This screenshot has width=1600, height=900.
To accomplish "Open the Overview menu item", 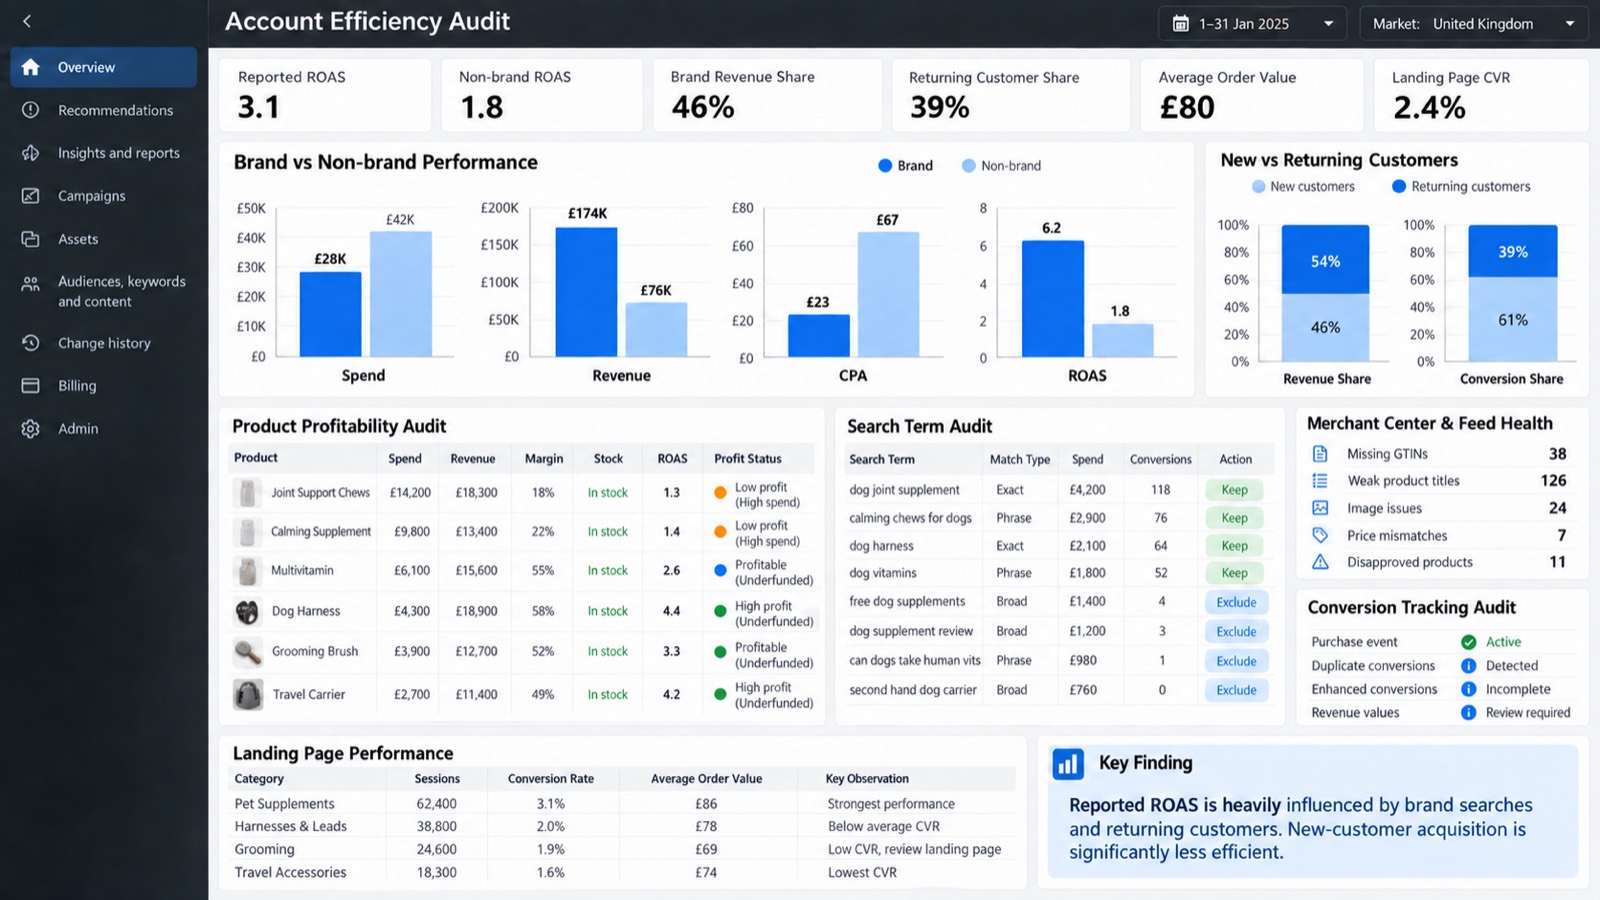I will point(104,67).
